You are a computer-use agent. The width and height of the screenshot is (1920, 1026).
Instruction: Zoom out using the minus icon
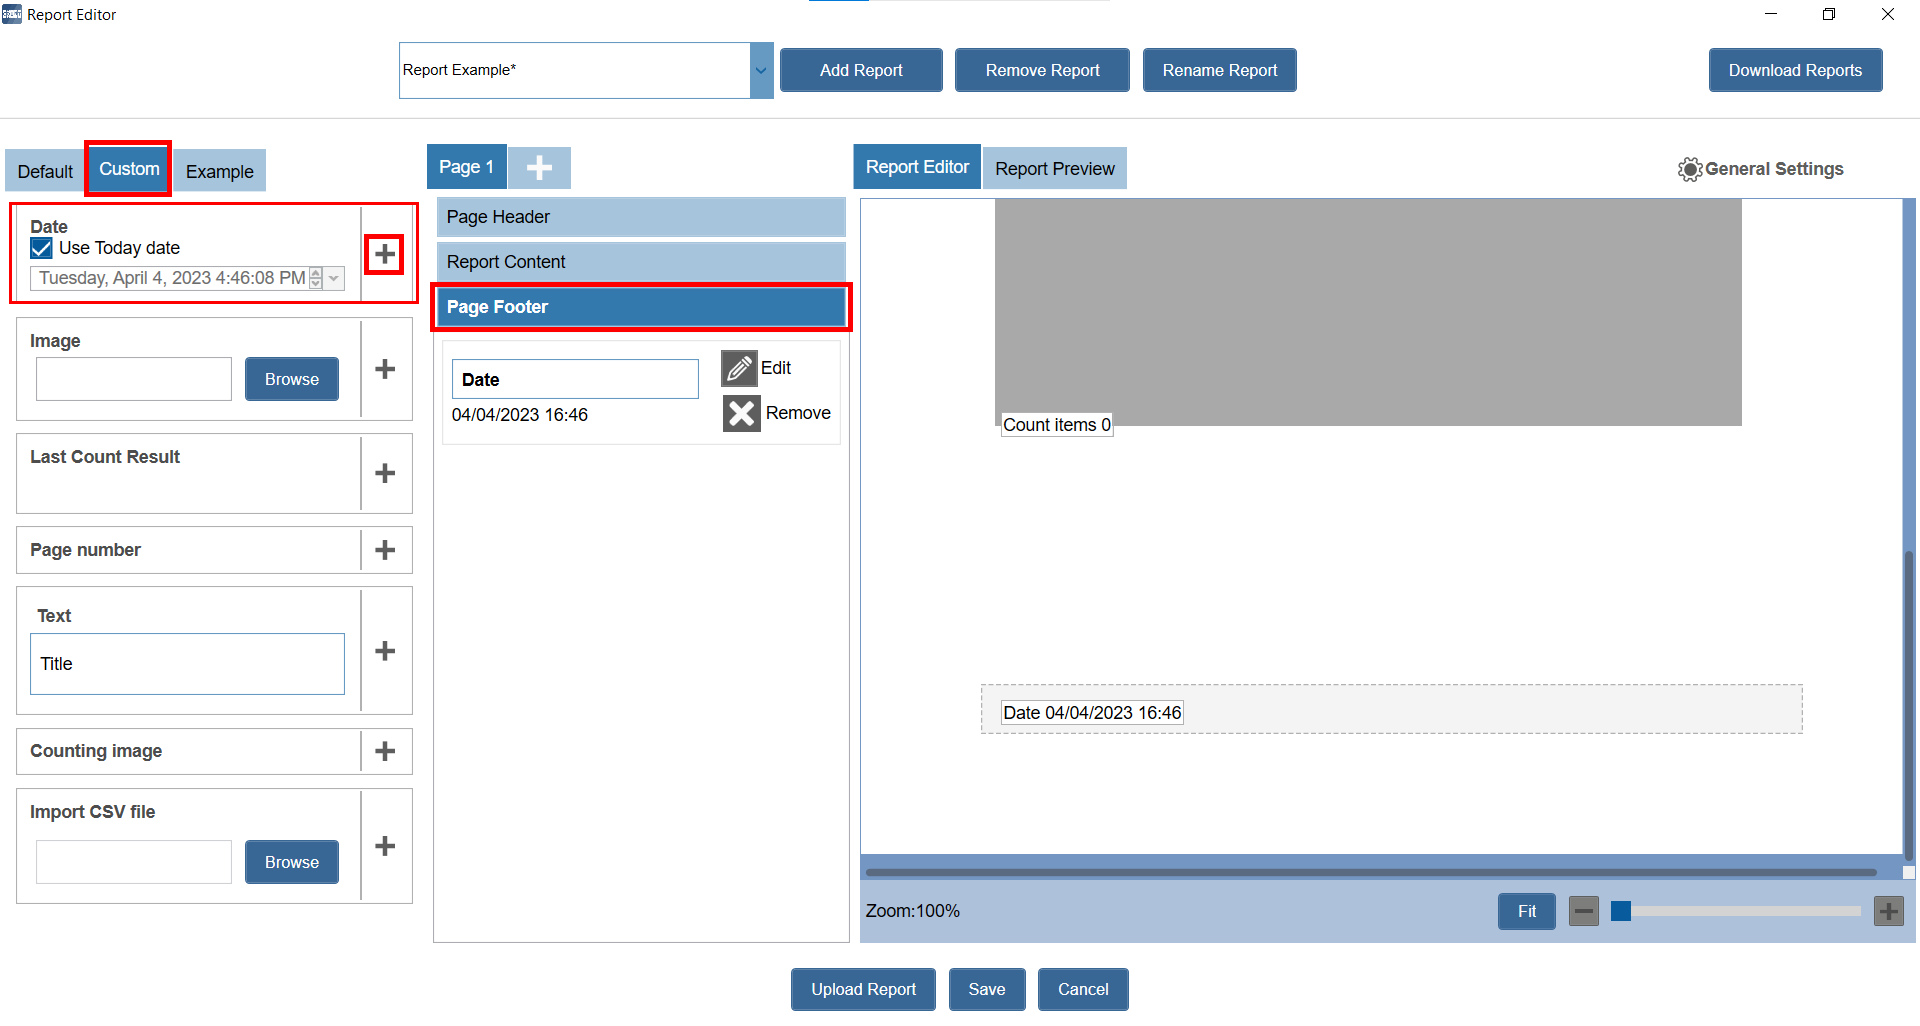(1583, 911)
